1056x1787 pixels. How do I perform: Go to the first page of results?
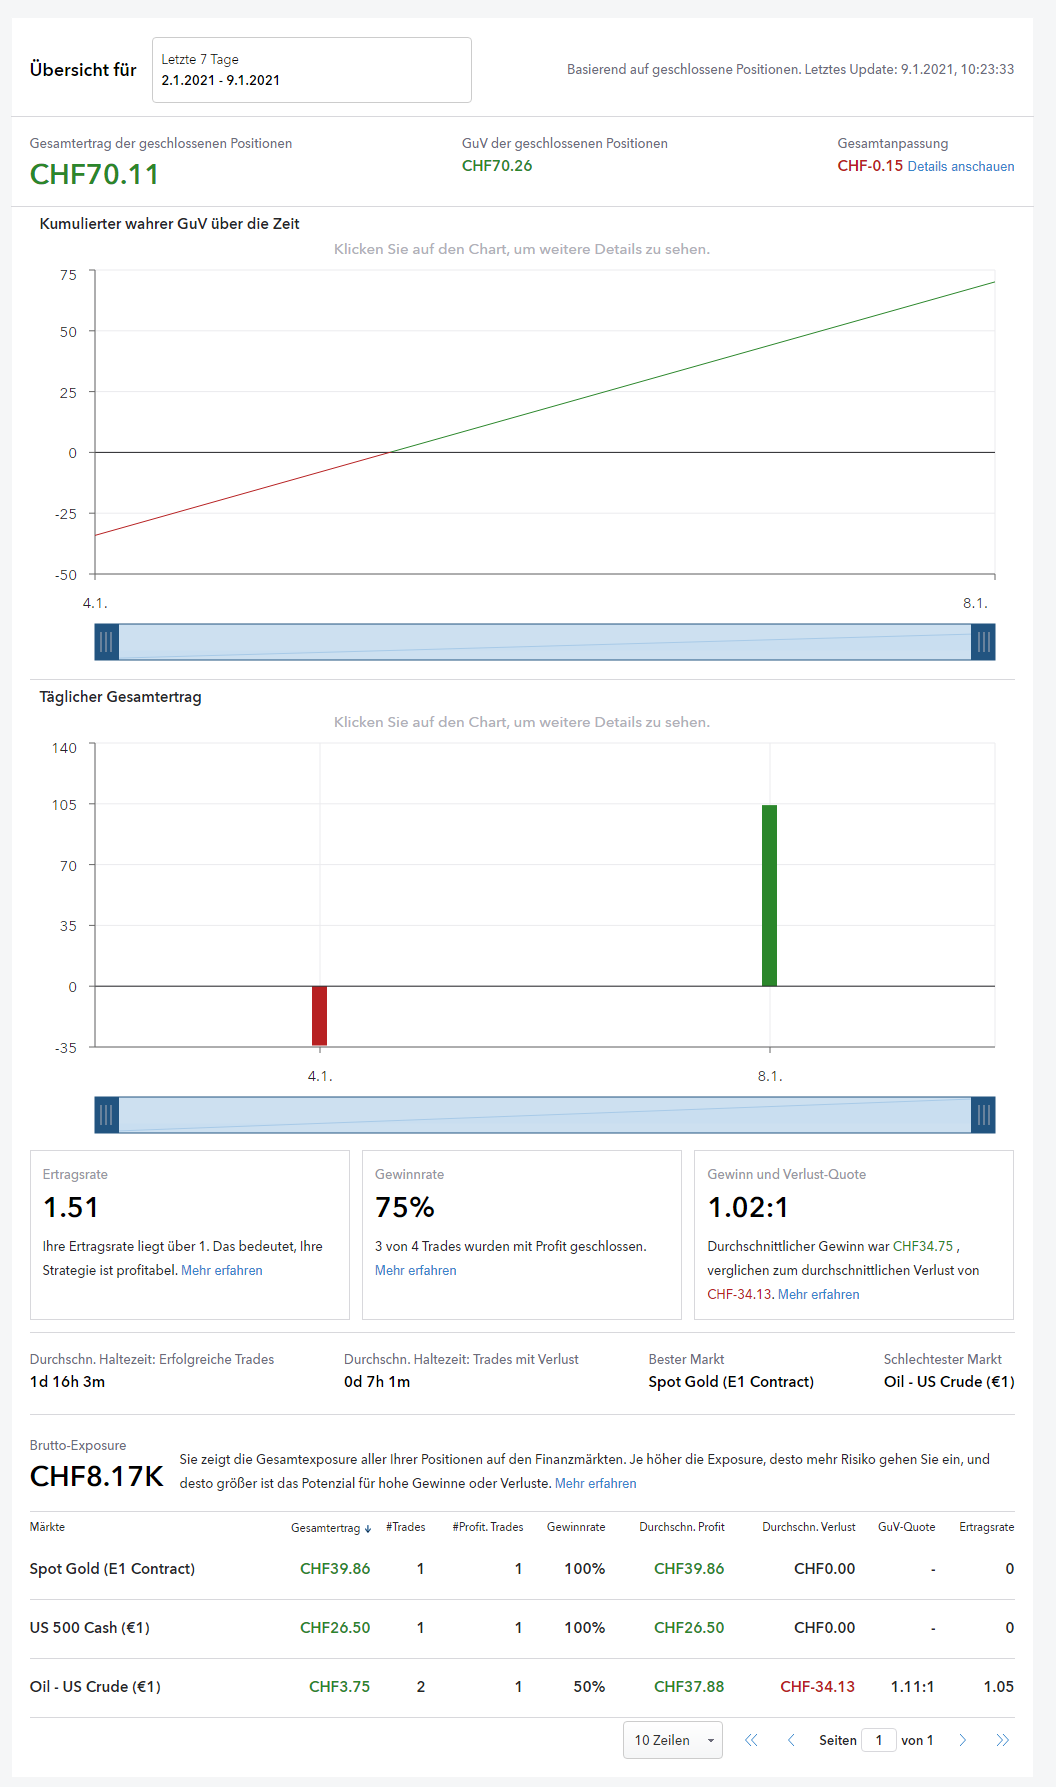point(751,1740)
